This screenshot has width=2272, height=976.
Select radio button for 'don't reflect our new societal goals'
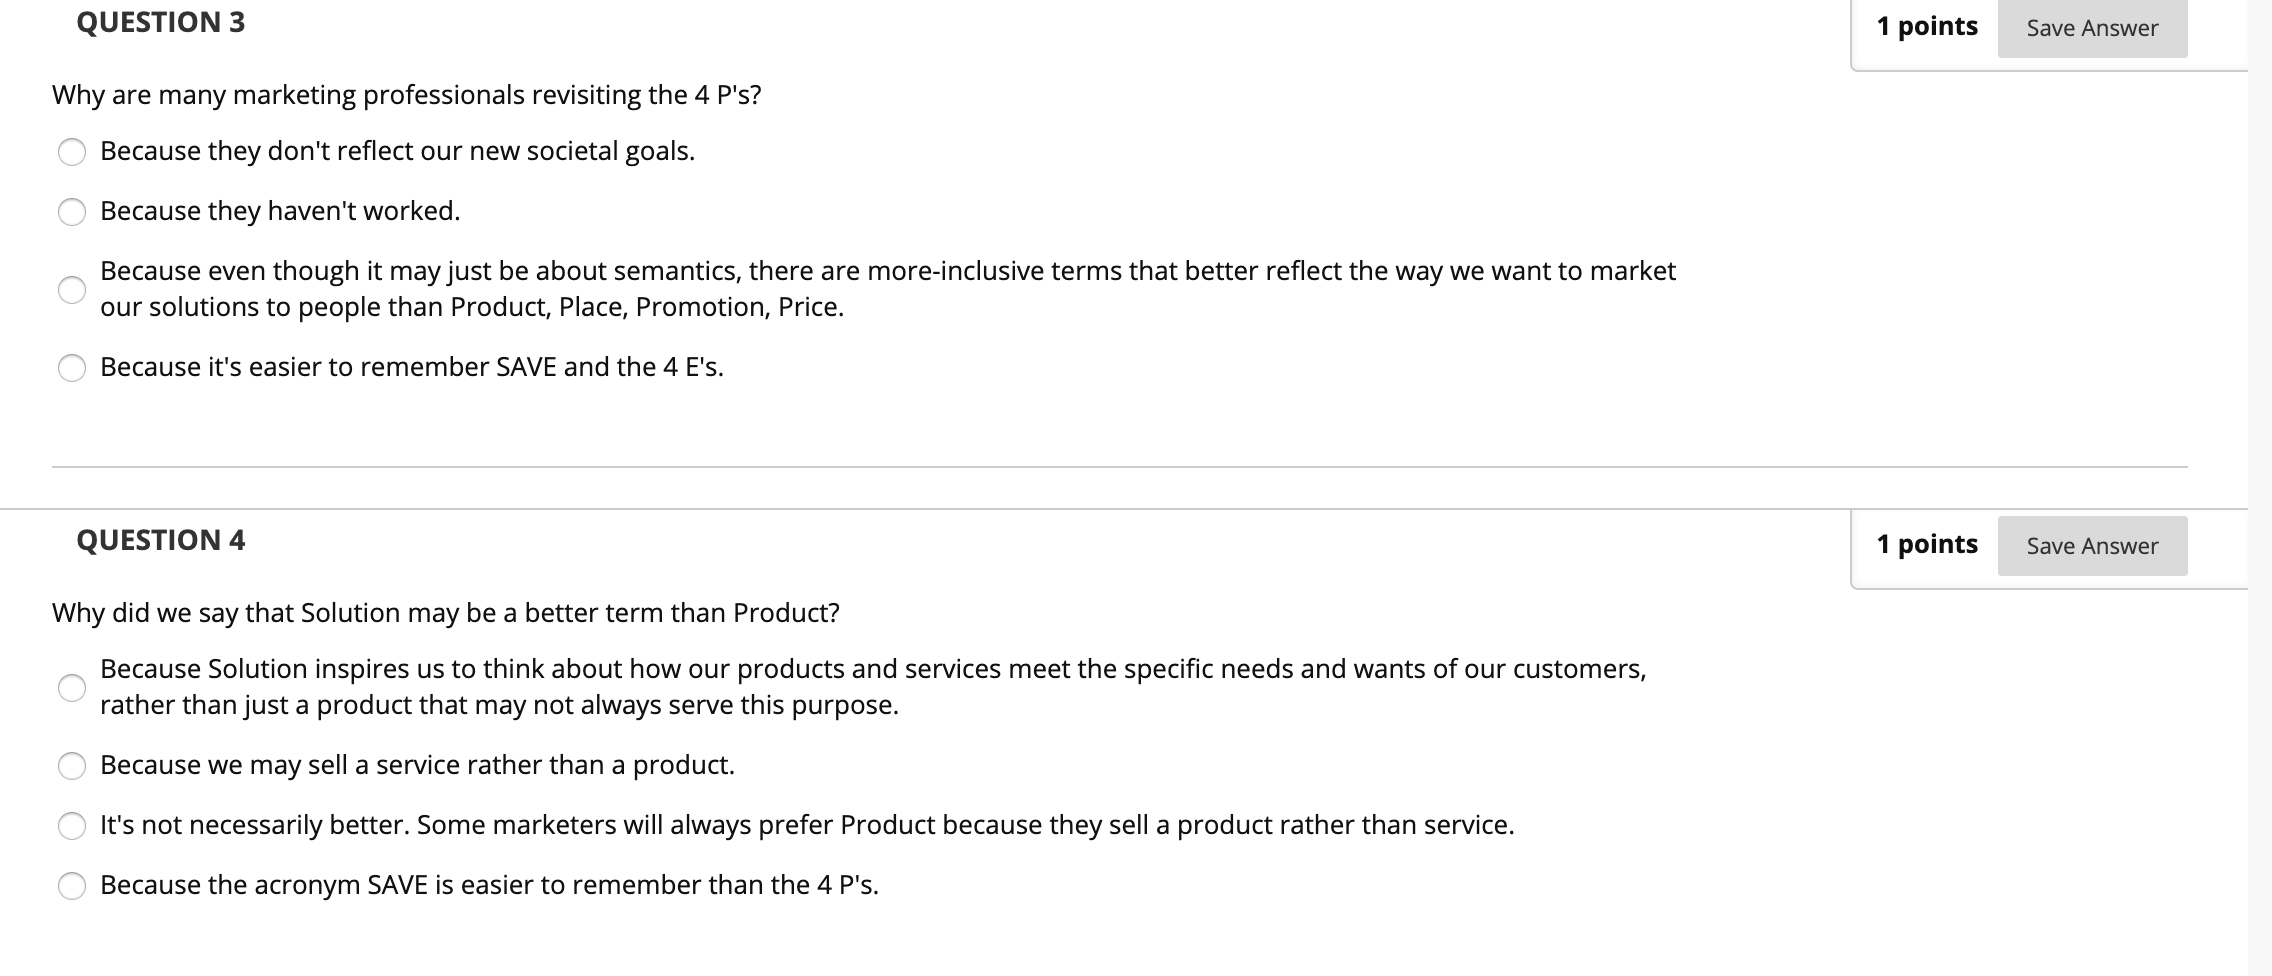coord(71,152)
